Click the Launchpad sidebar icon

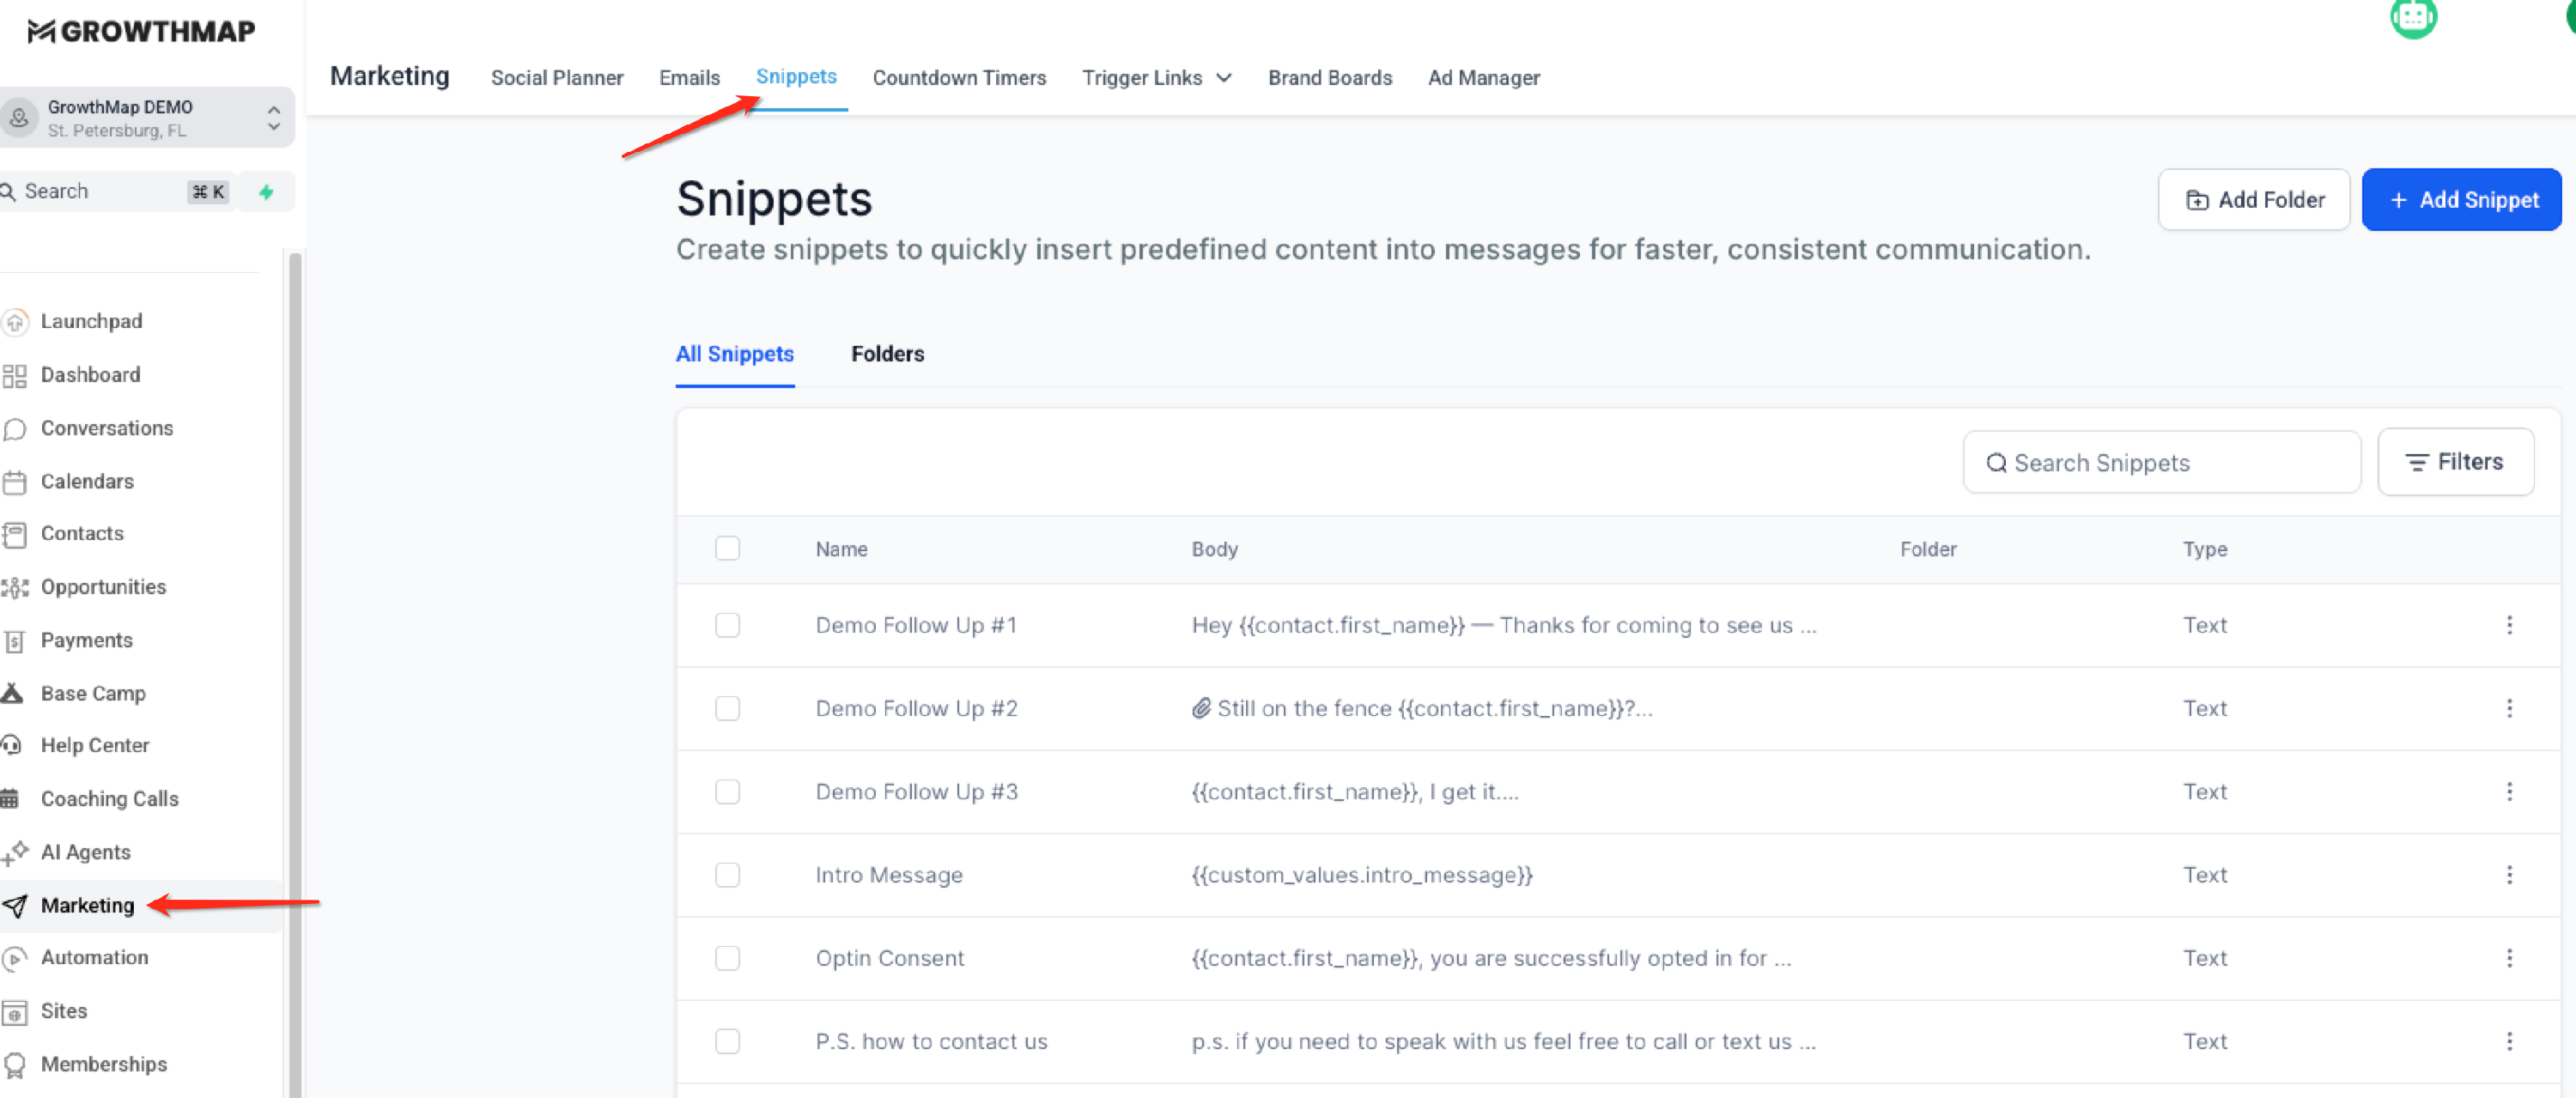pyautogui.click(x=14, y=322)
